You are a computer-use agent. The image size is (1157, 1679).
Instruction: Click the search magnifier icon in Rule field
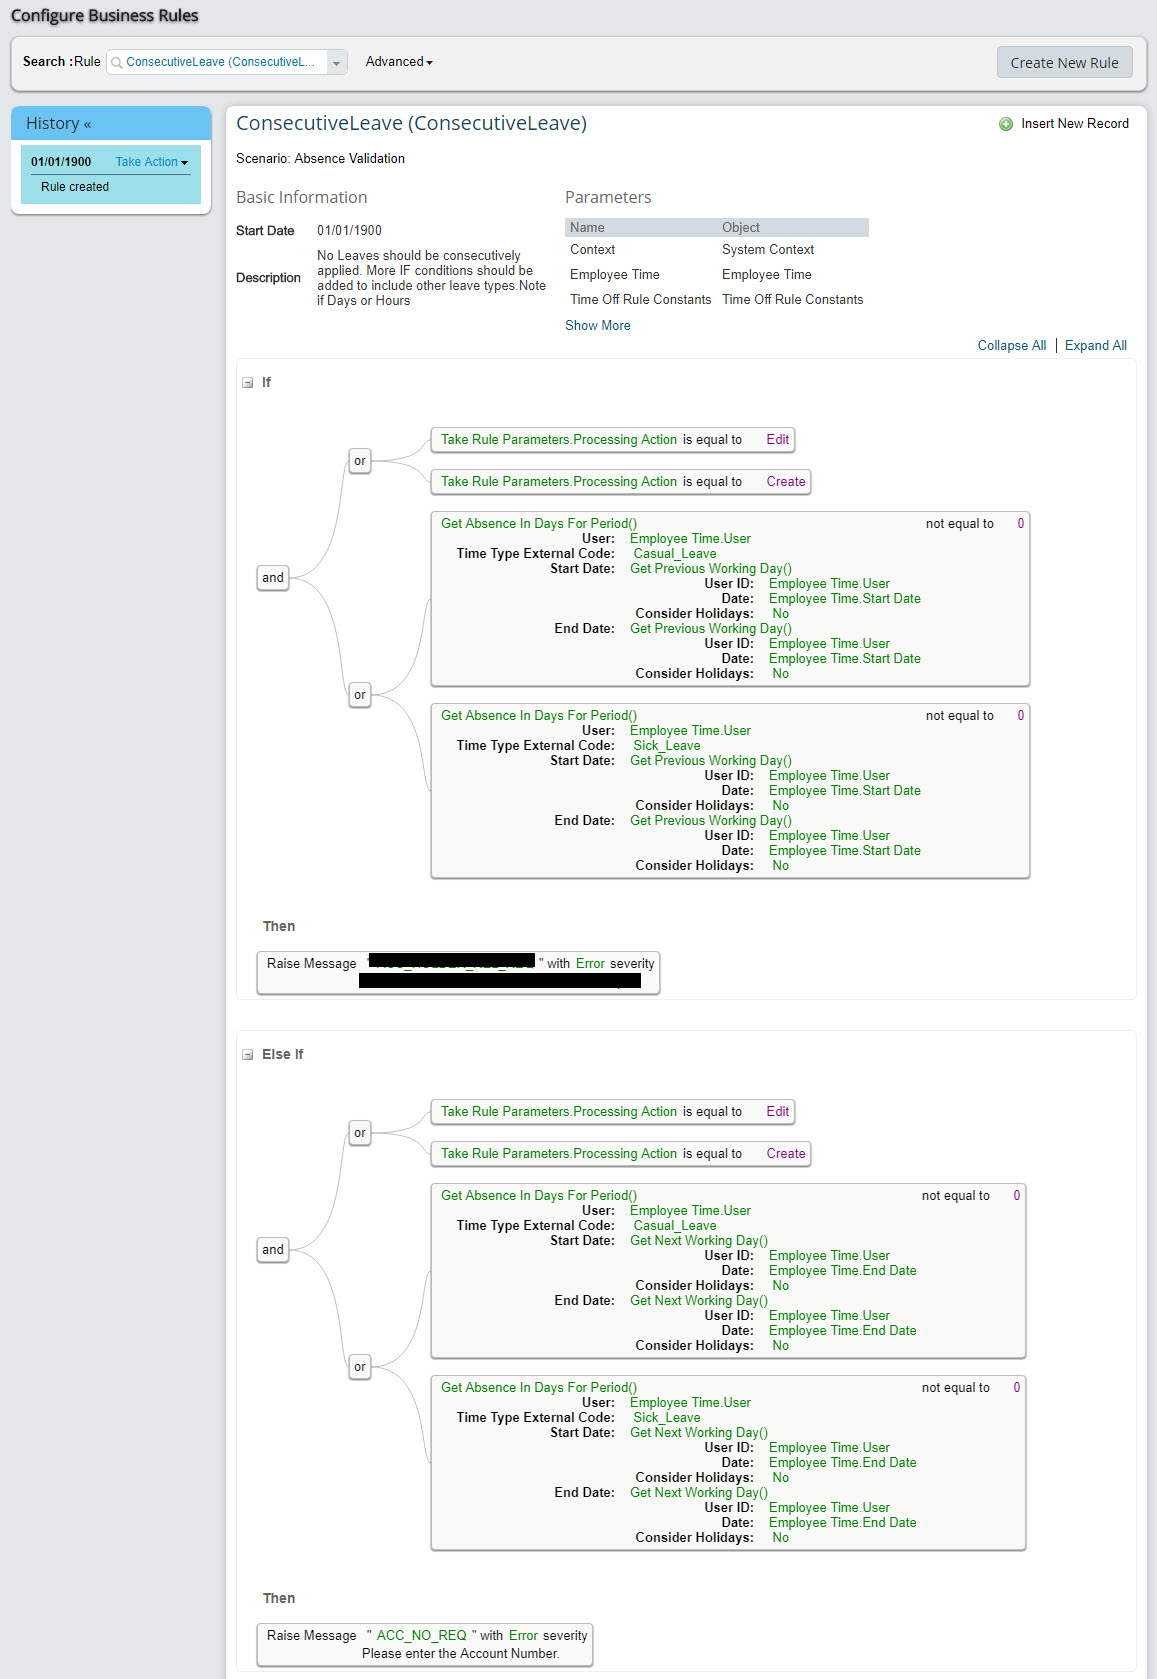tap(117, 63)
